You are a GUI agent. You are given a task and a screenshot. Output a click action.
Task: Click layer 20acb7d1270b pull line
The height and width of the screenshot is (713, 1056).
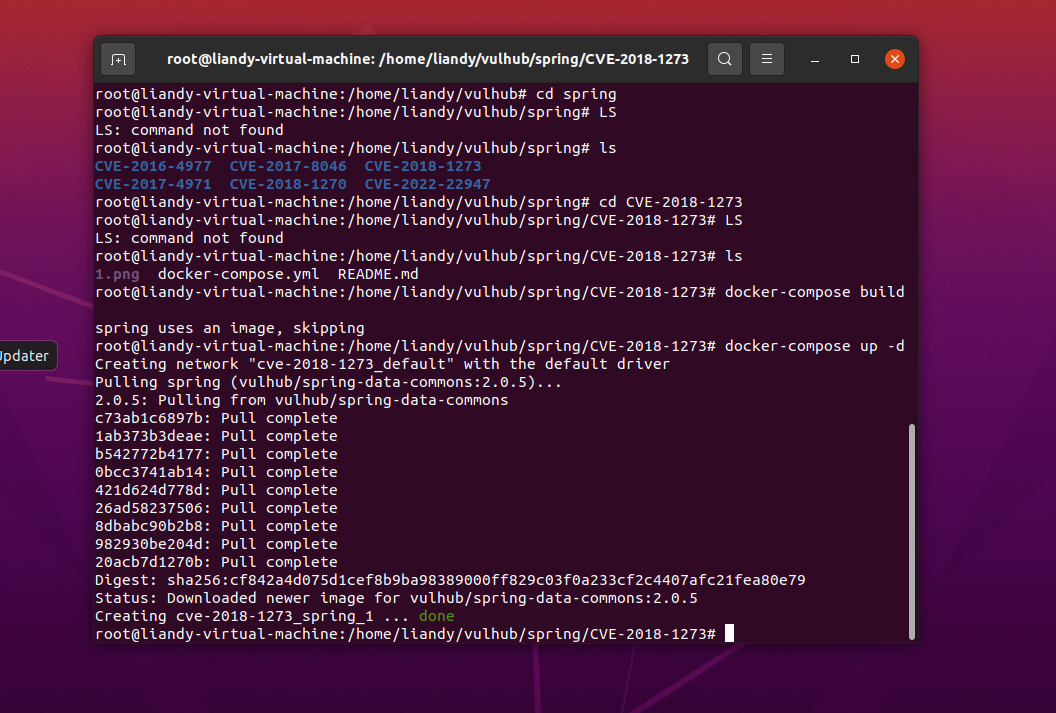pyautogui.click(x=216, y=562)
